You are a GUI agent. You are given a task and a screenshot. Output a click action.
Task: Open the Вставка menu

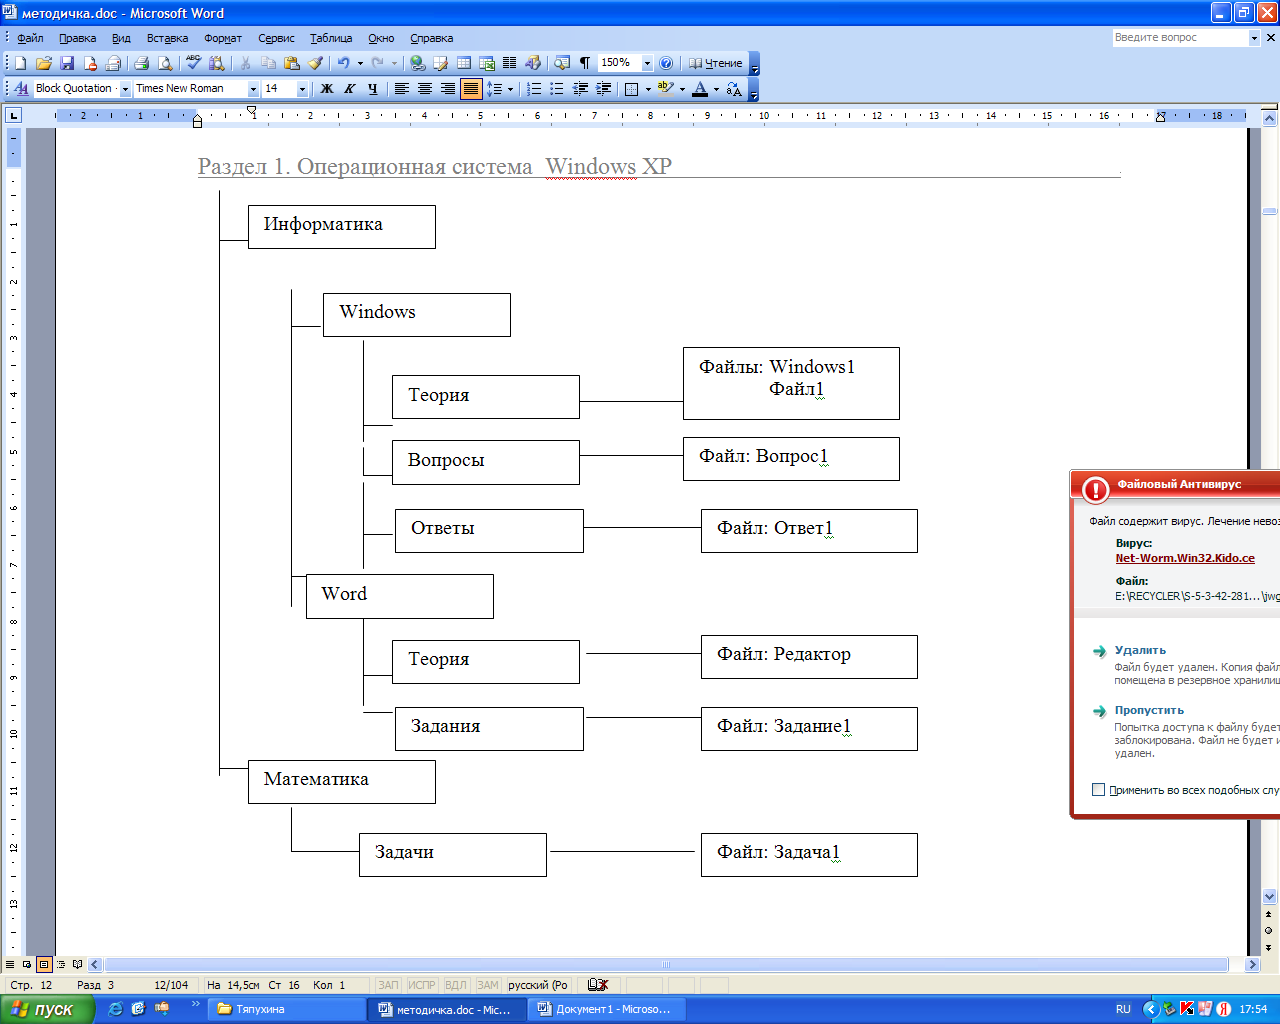(x=167, y=38)
